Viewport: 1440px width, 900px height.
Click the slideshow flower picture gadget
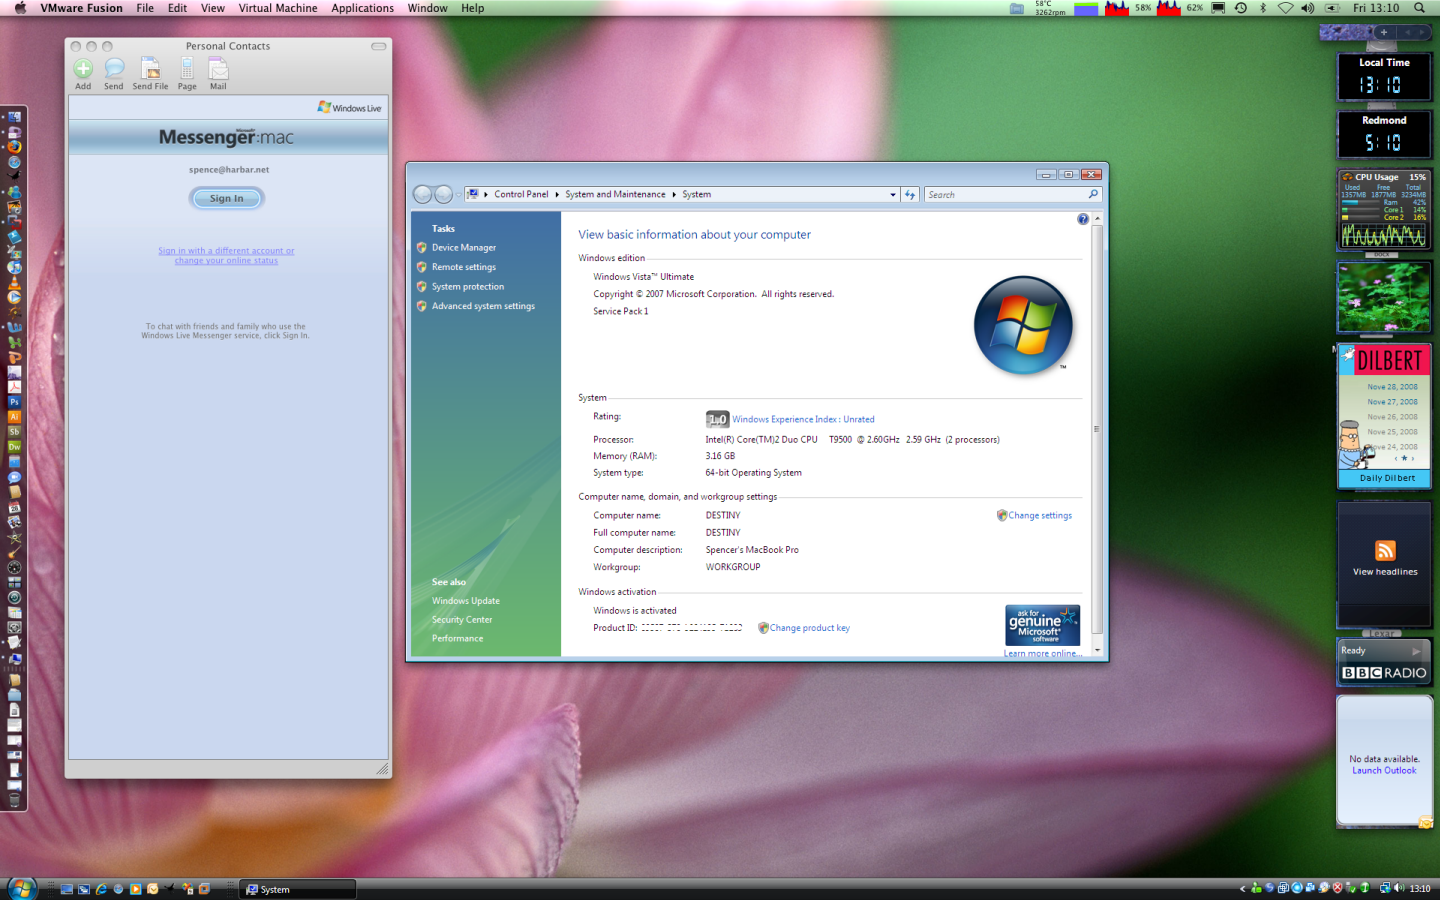(x=1384, y=298)
